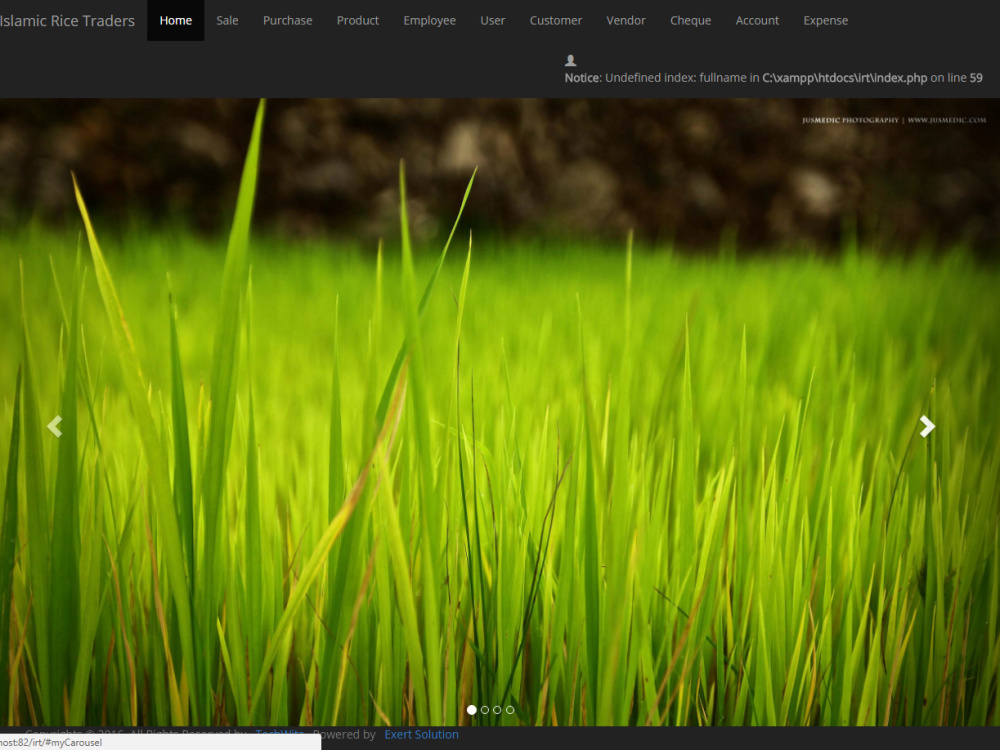Go to the Cheque menu

(690, 20)
